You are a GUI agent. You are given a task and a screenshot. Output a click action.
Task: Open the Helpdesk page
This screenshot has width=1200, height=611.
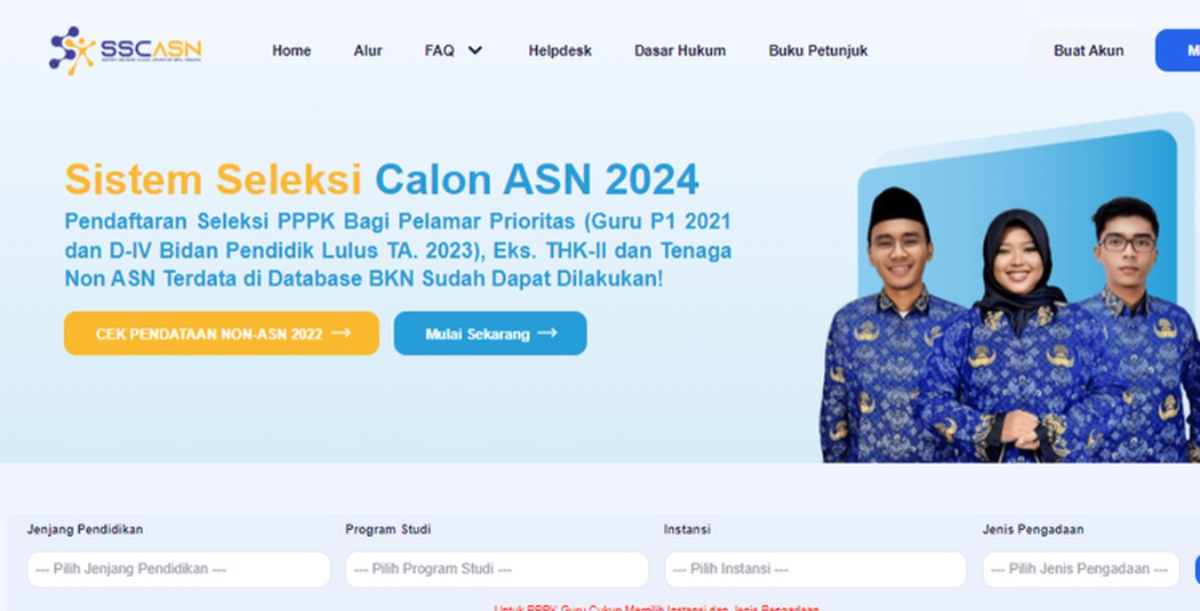pyautogui.click(x=560, y=50)
